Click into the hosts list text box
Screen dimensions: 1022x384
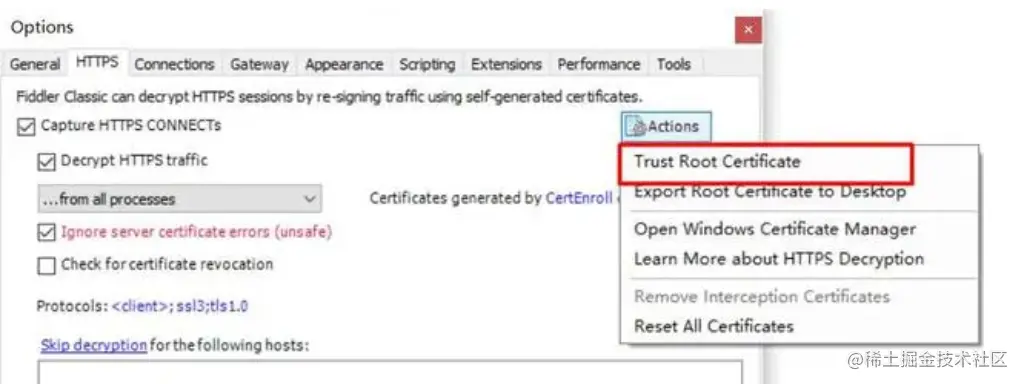click(x=390, y=372)
